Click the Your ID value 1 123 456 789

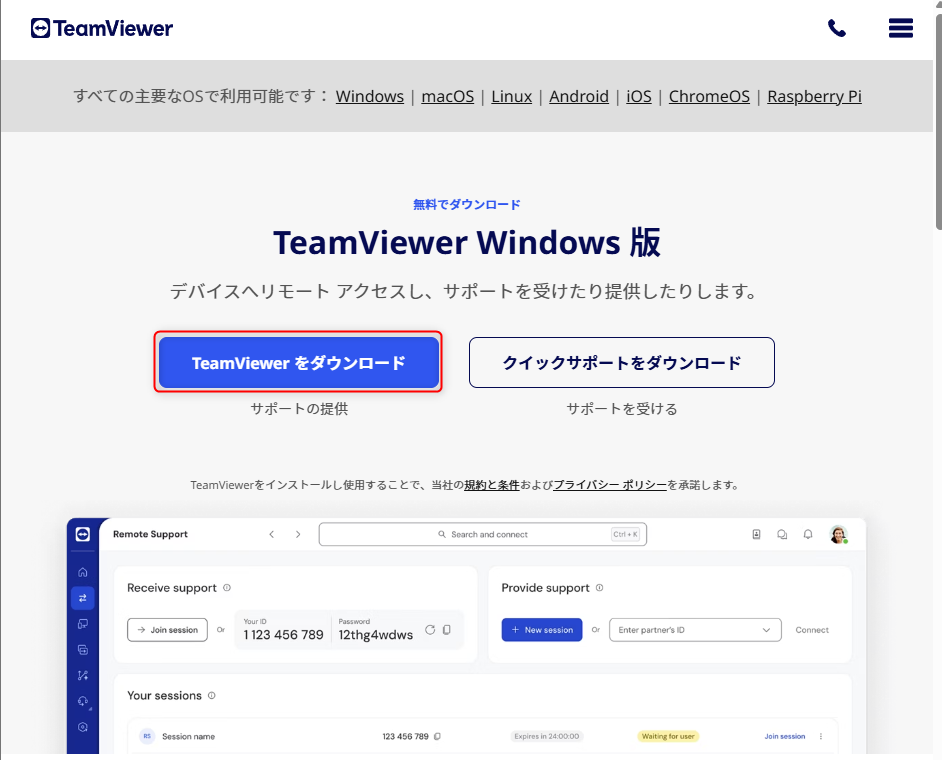[284, 634]
